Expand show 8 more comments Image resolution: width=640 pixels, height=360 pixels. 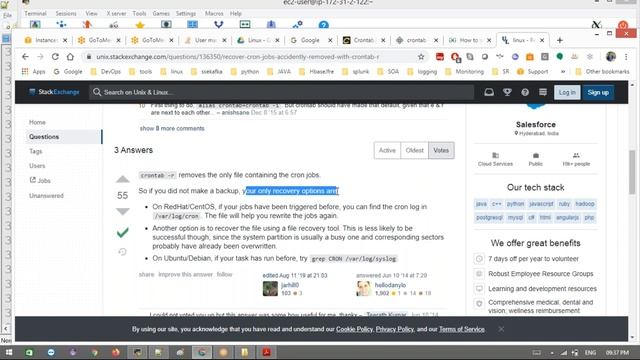point(172,128)
